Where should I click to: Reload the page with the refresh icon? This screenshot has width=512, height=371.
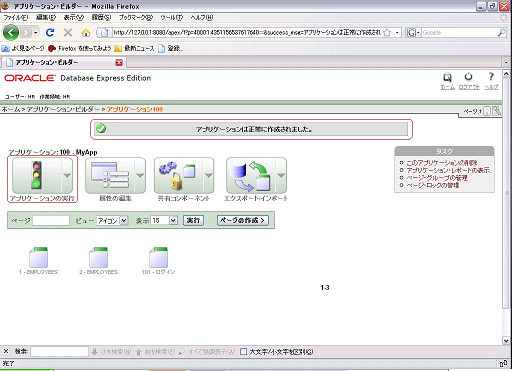click(x=50, y=32)
